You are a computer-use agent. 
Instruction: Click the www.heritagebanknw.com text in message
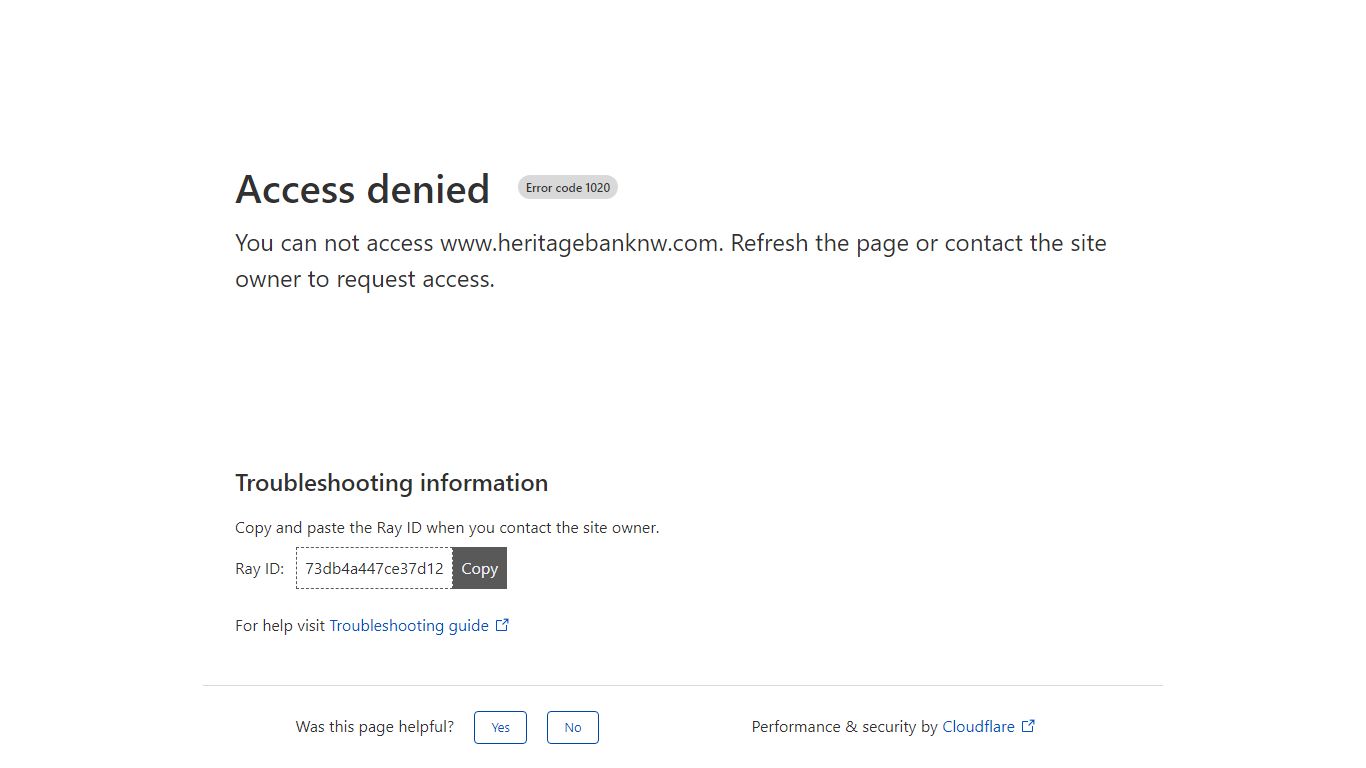[579, 243]
